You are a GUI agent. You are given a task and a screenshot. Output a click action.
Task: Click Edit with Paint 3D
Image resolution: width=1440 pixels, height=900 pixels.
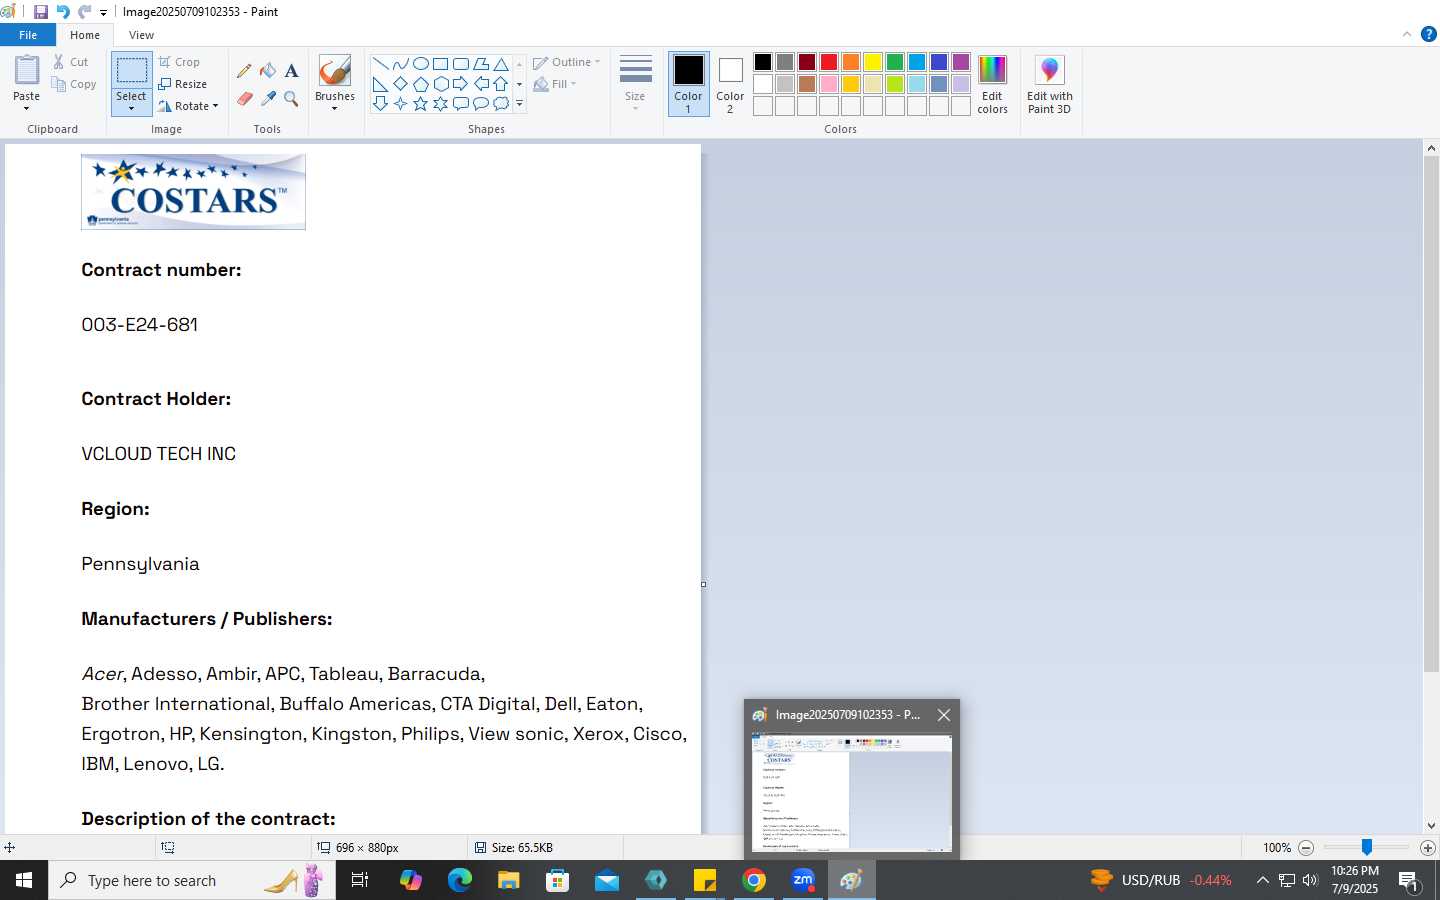[x=1049, y=84]
